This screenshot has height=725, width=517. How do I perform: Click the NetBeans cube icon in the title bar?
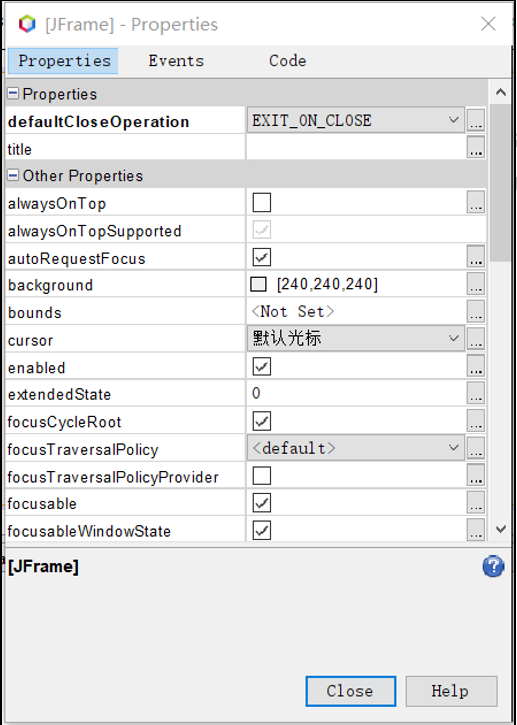coord(27,24)
